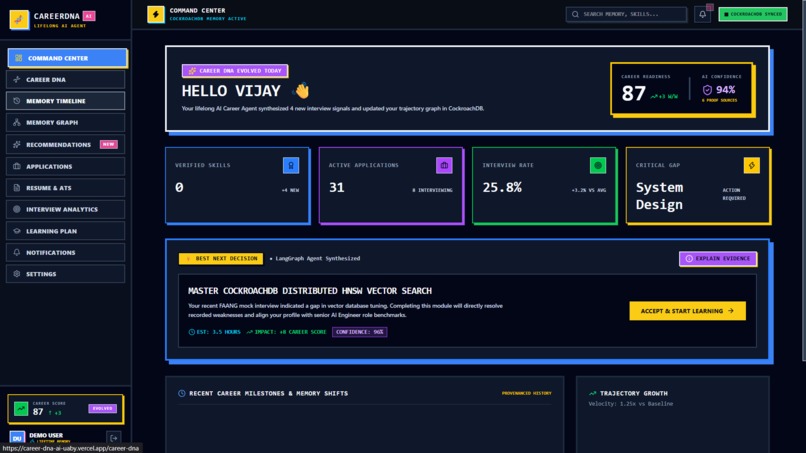The image size is (806, 453).
Task: Select Applications in the sidebar
Action: [65, 166]
